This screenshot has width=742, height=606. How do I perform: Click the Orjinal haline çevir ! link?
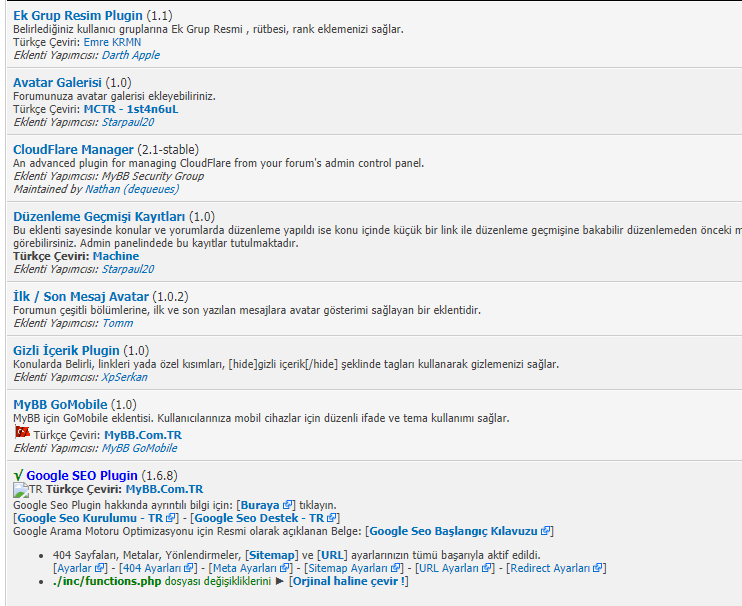pyautogui.click(x=349, y=581)
